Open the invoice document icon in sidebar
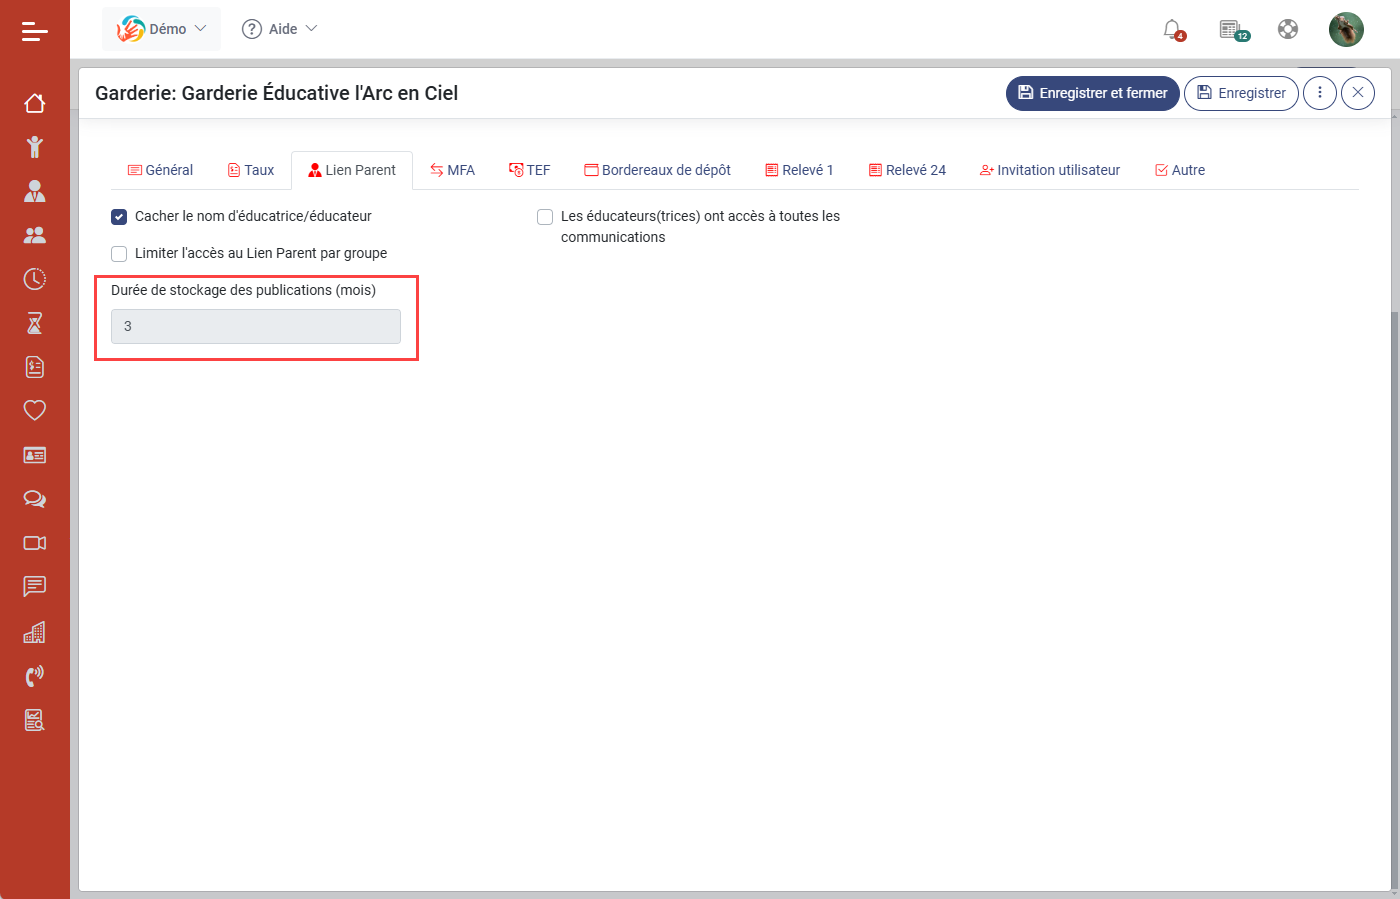 point(35,367)
